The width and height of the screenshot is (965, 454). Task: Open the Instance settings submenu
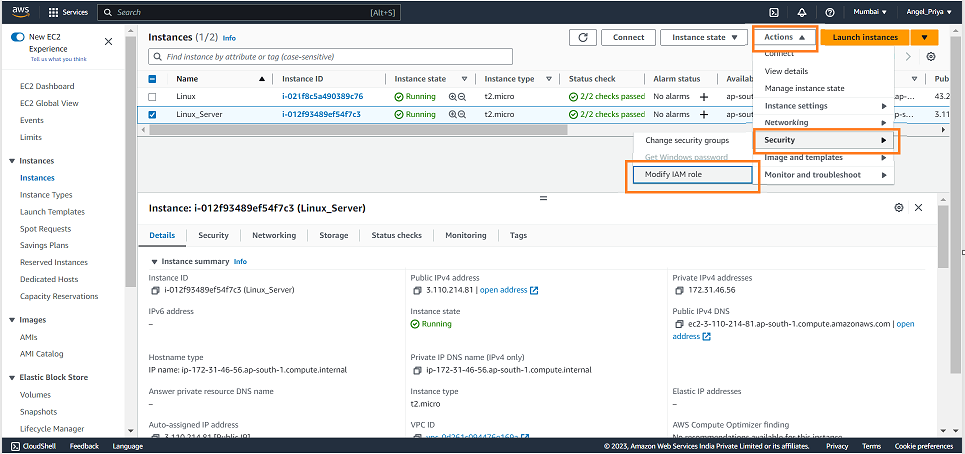click(825, 106)
